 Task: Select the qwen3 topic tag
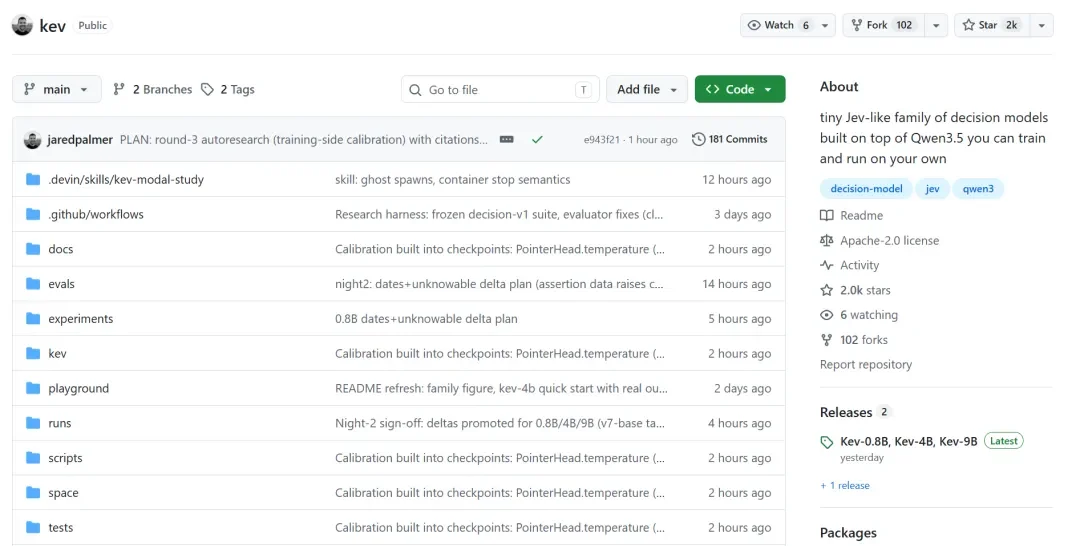[978, 189]
